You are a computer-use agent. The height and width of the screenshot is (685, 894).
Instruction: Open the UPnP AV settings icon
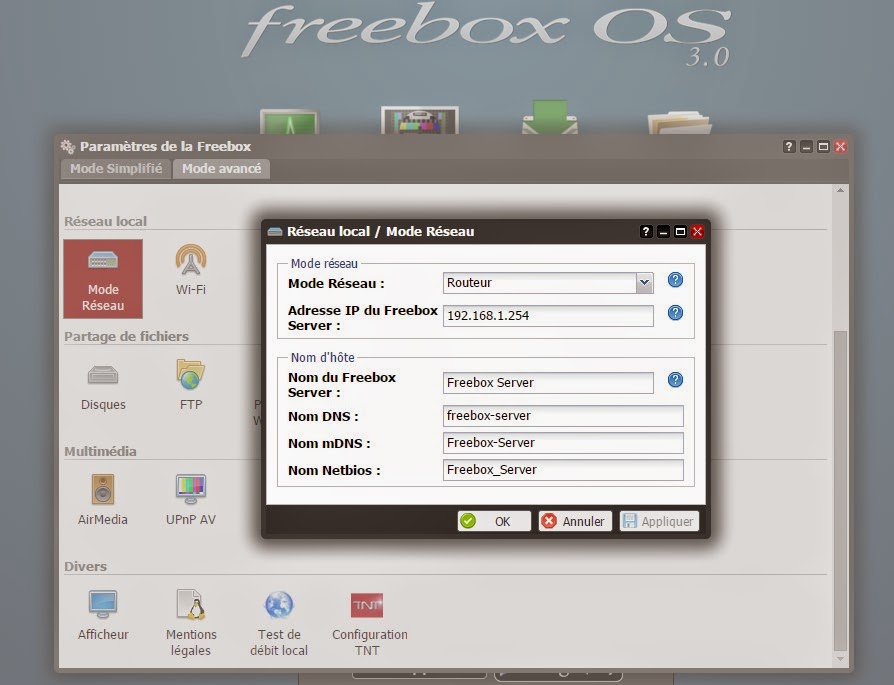click(x=190, y=500)
